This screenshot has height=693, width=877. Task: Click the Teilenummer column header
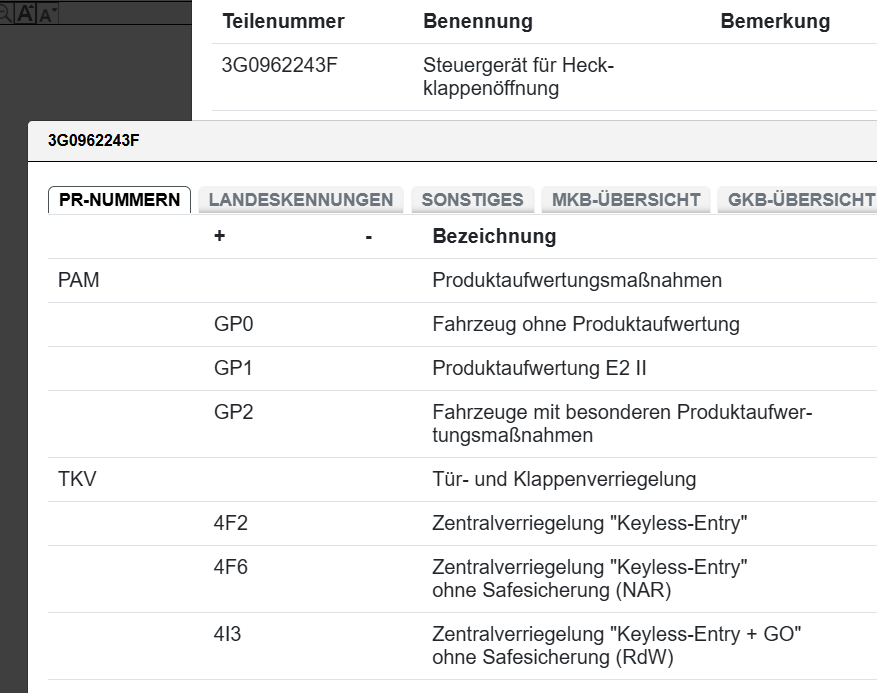click(x=284, y=21)
